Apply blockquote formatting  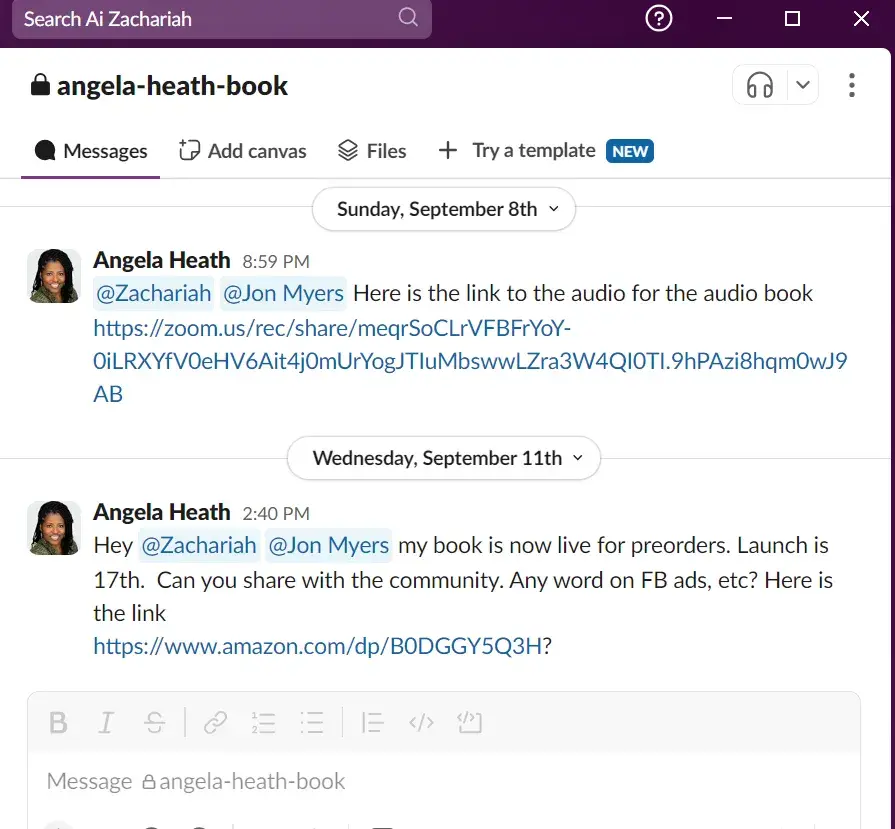point(372,722)
